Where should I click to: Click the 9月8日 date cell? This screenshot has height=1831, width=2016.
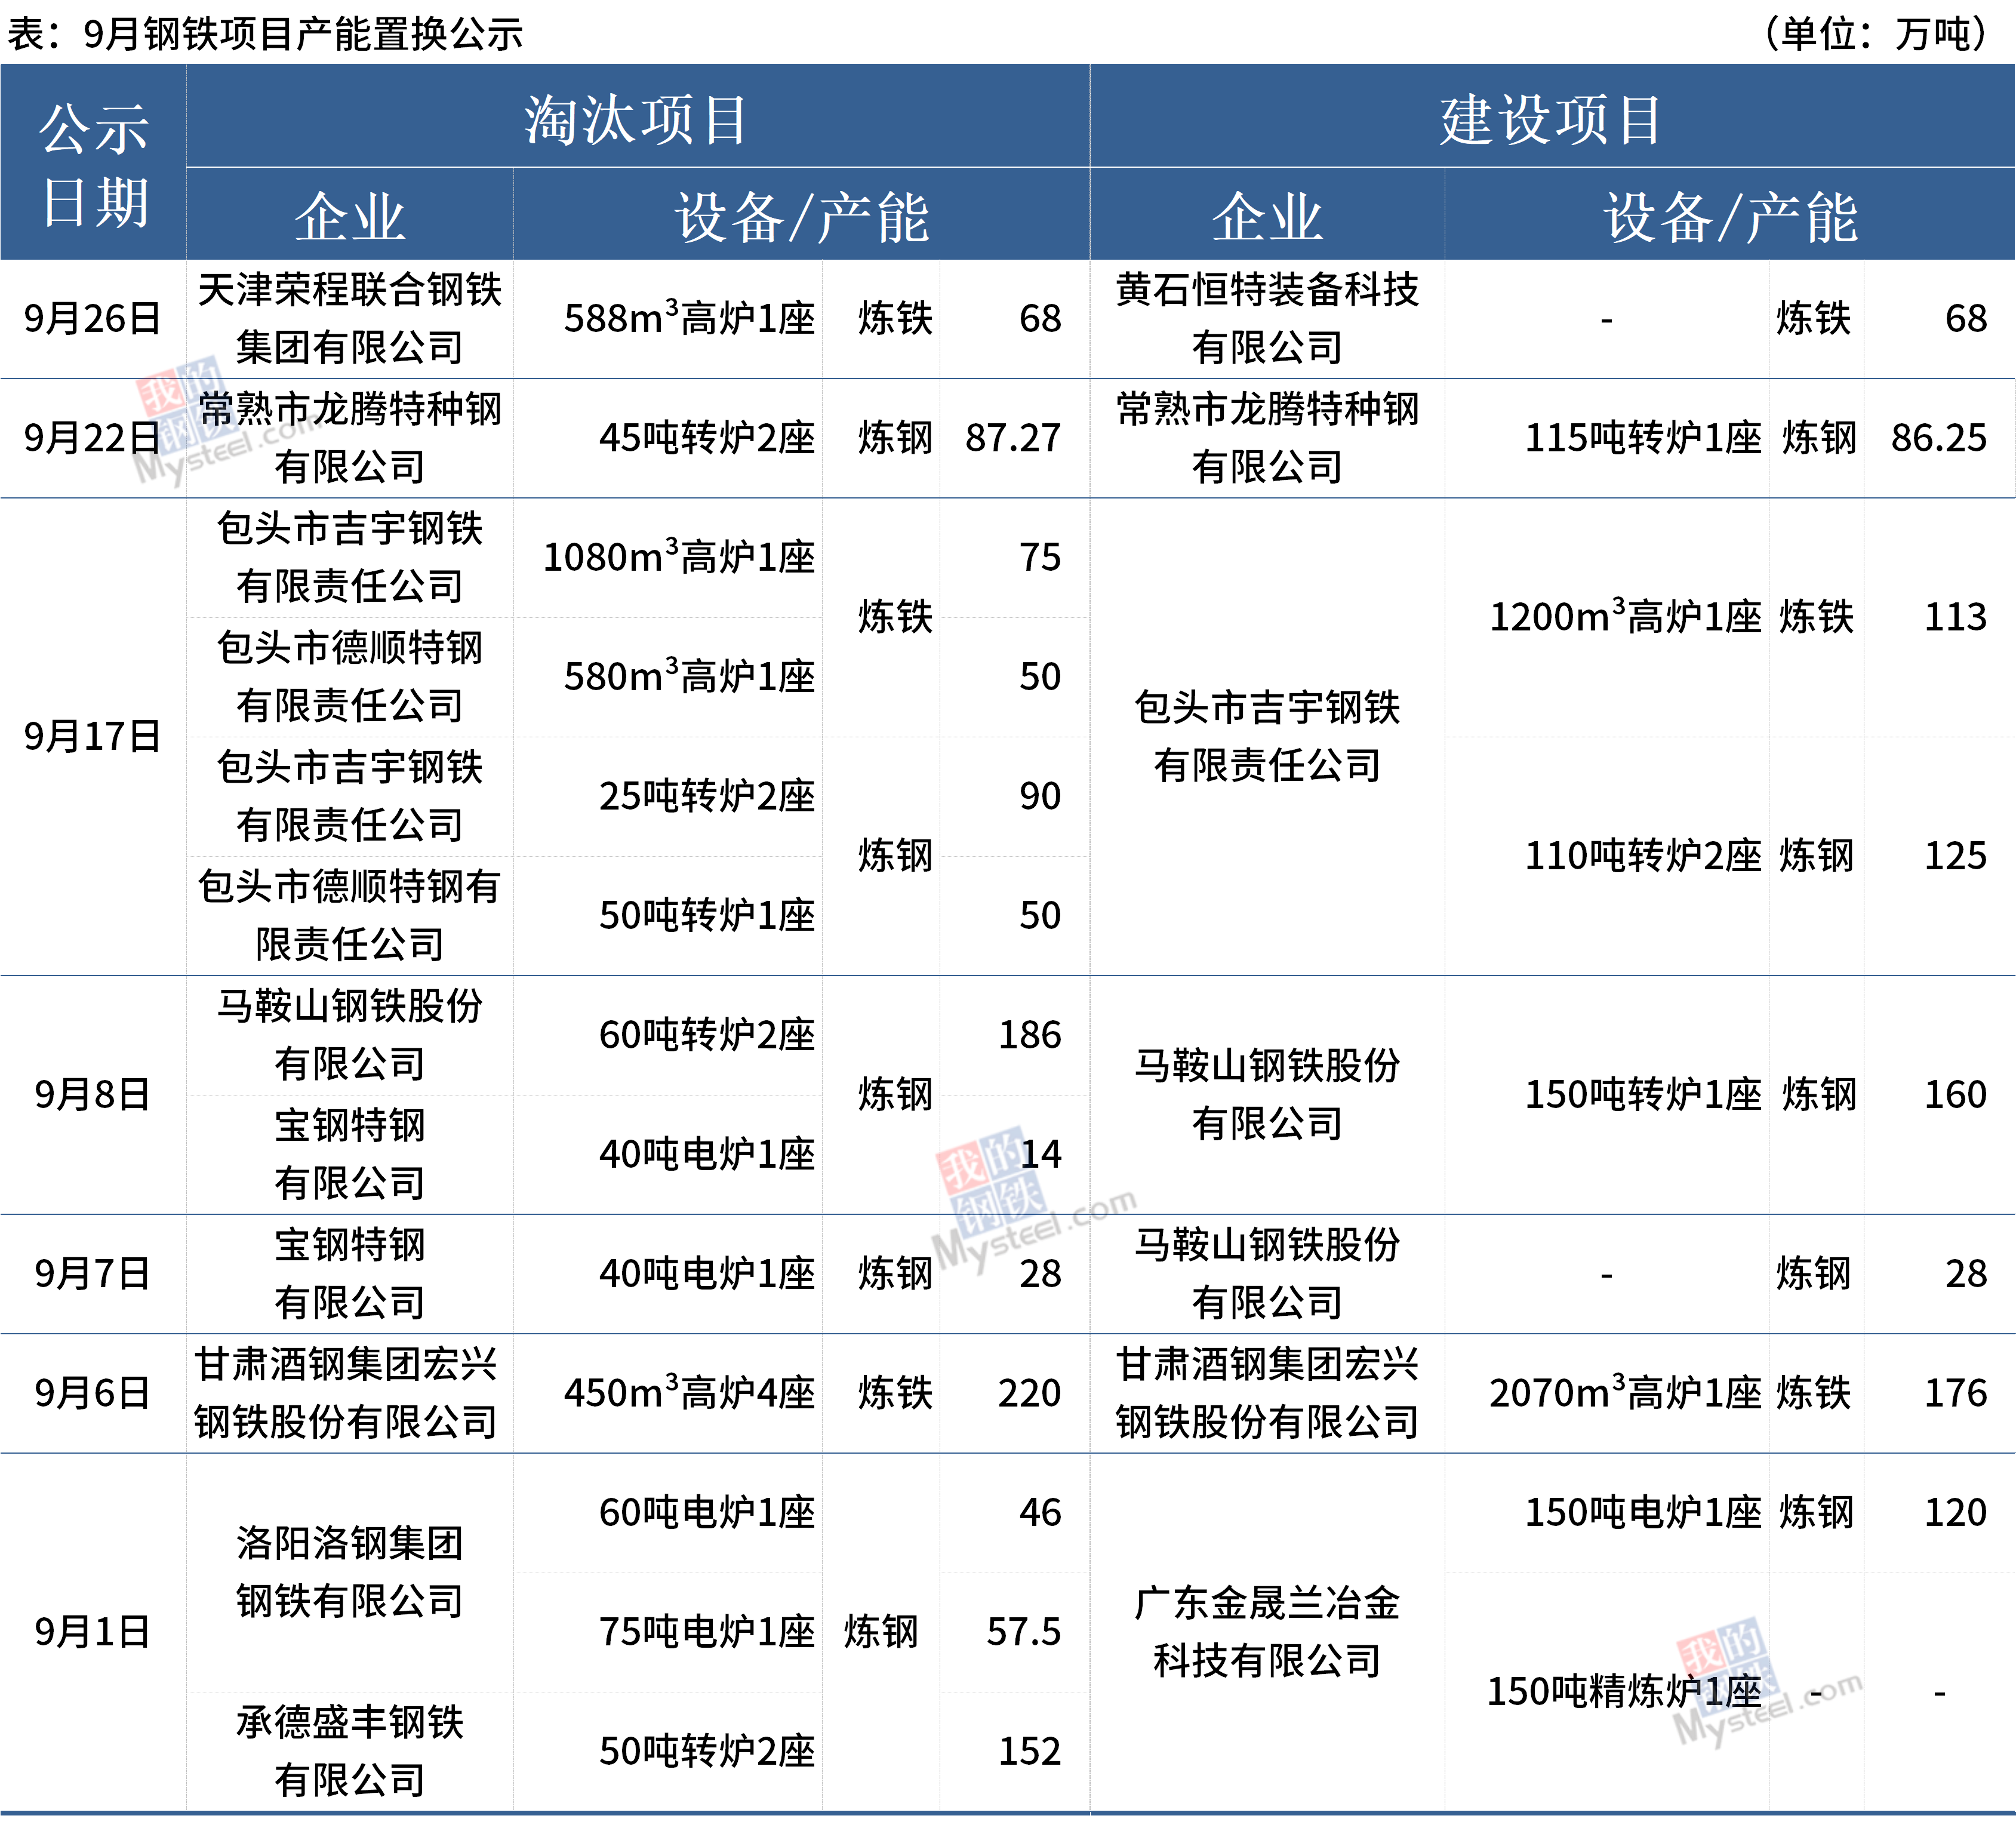pos(92,1095)
